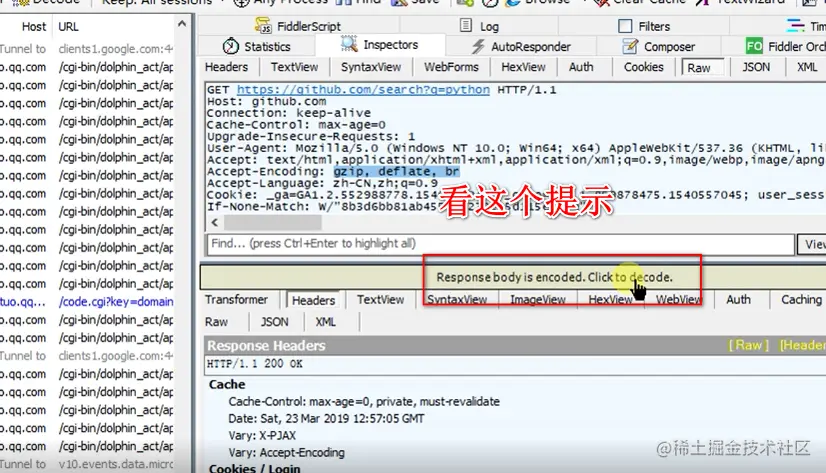Open the Caching response tab
This screenshot has height=473, width=826.
pos(801,300)
